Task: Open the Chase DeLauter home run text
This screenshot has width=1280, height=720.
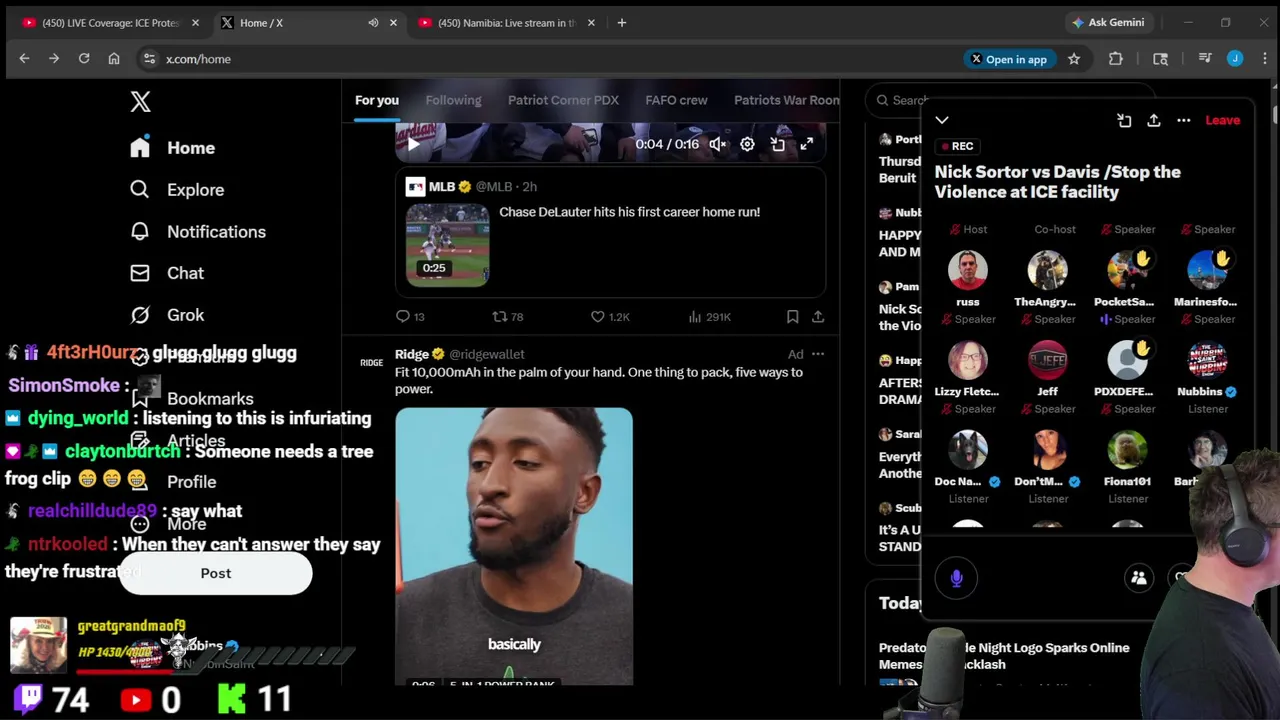Action: coord(629,212)
